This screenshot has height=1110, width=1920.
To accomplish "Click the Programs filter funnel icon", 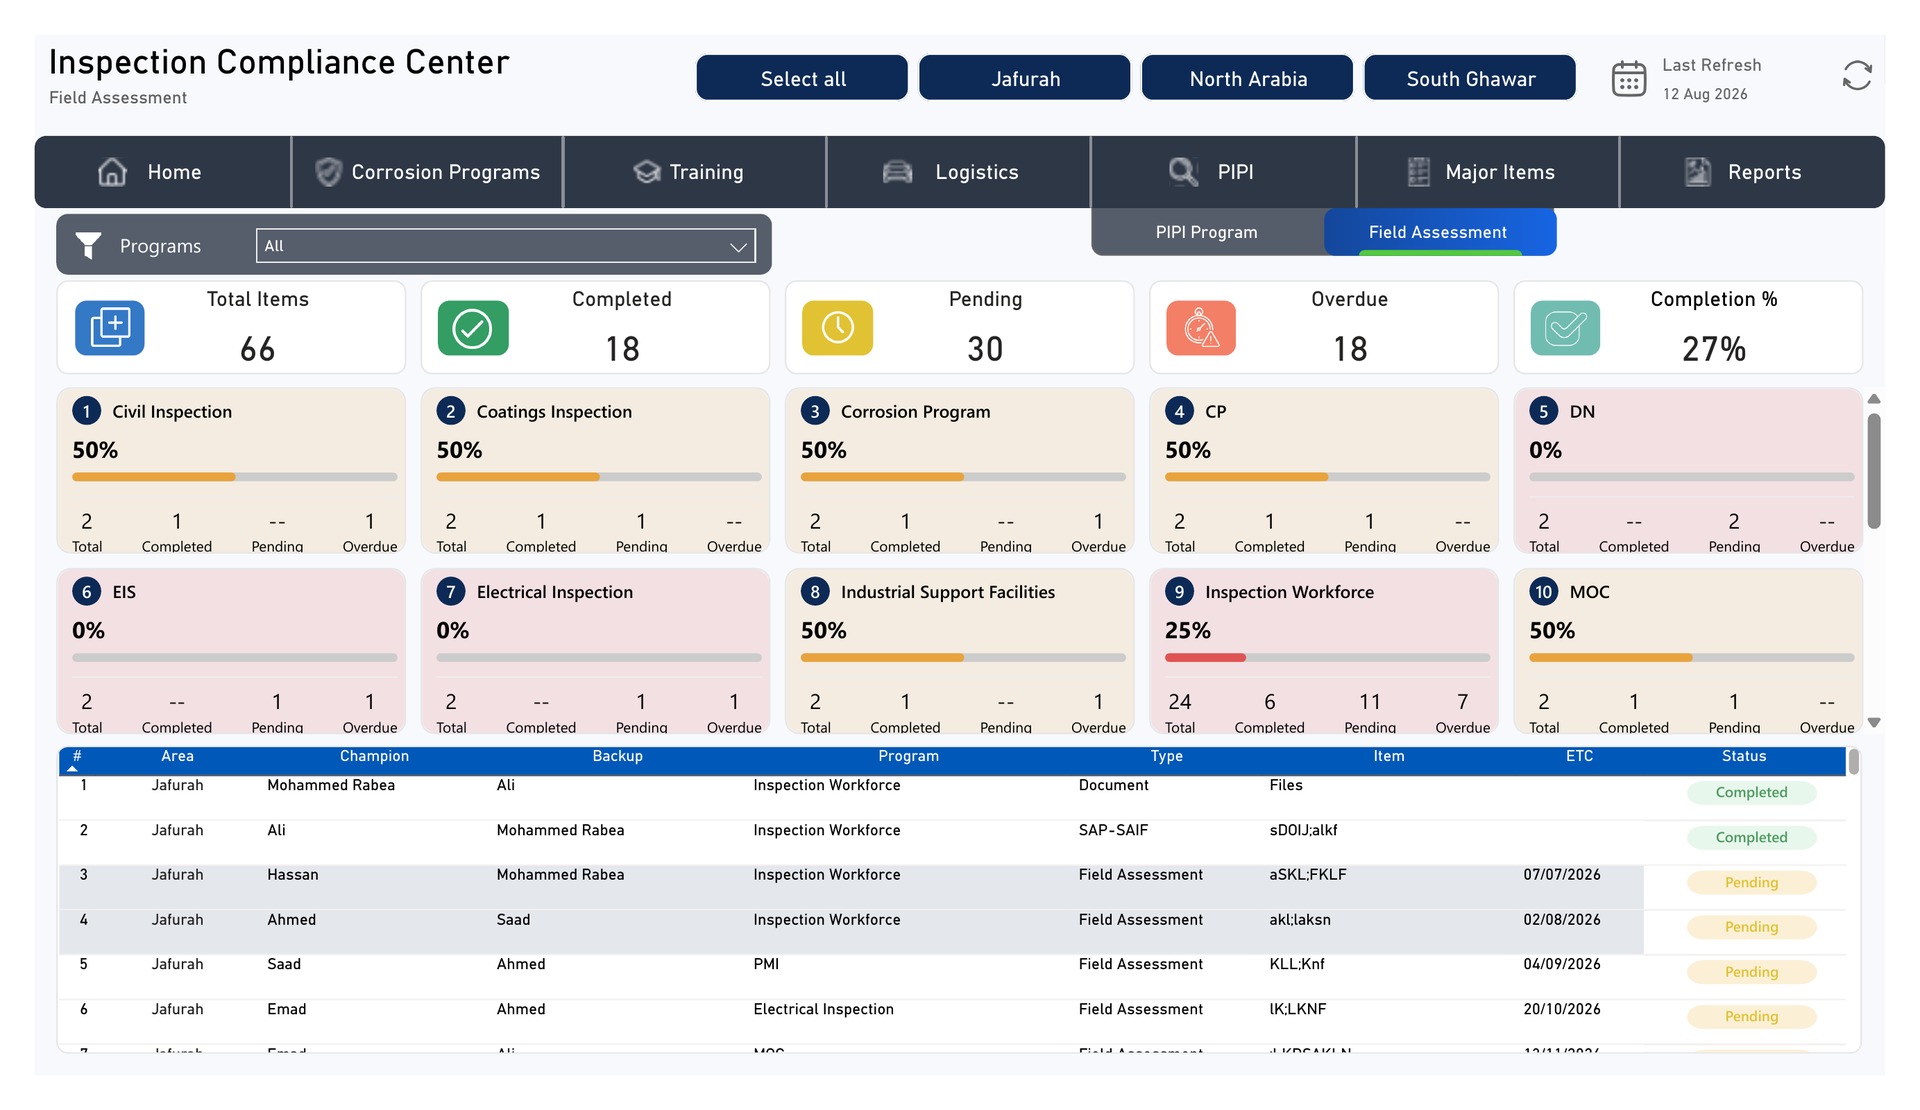I will point(89,246).
